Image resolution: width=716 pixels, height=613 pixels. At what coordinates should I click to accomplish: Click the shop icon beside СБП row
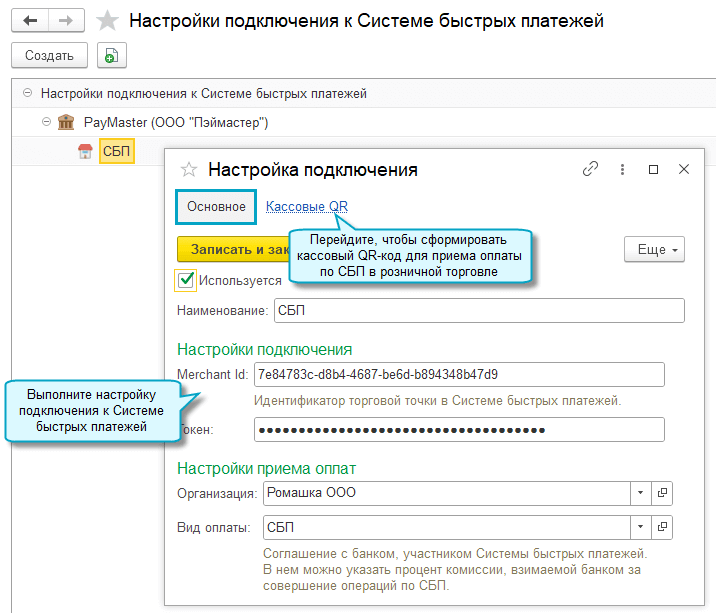(85, 151)
